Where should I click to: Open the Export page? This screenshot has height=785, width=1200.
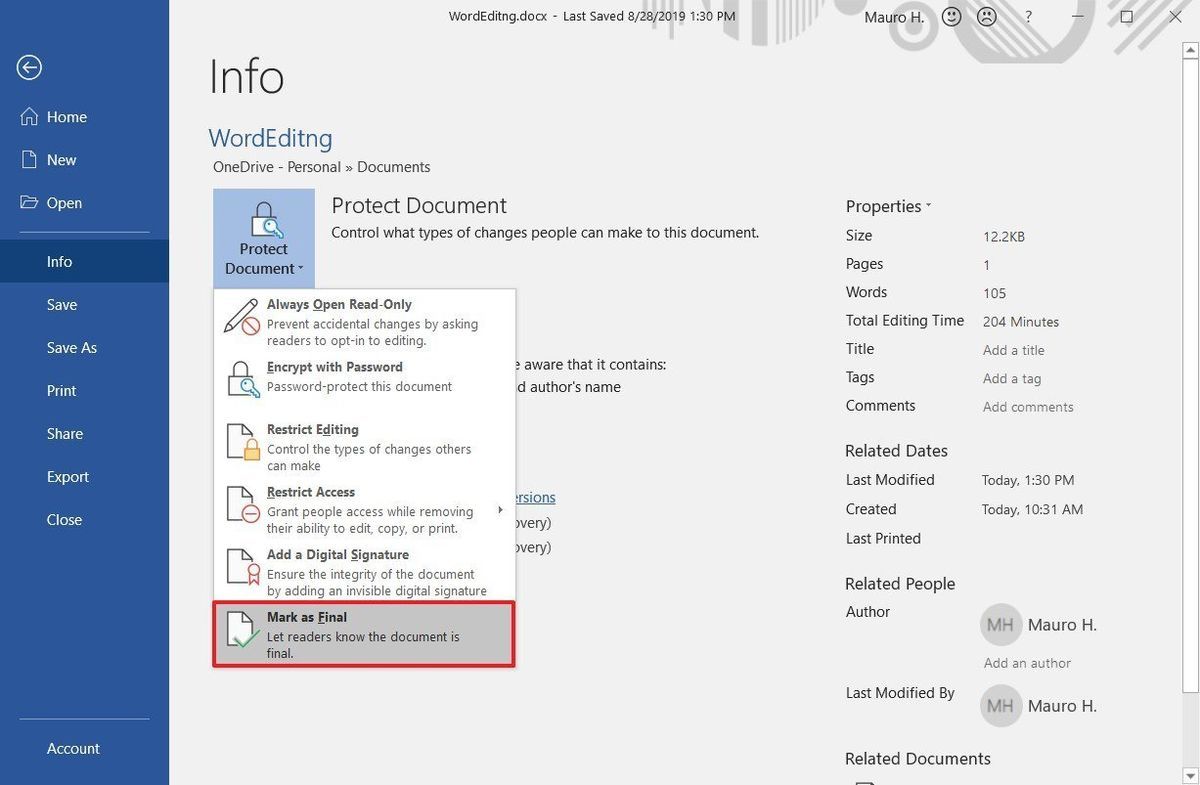point(68,477)
